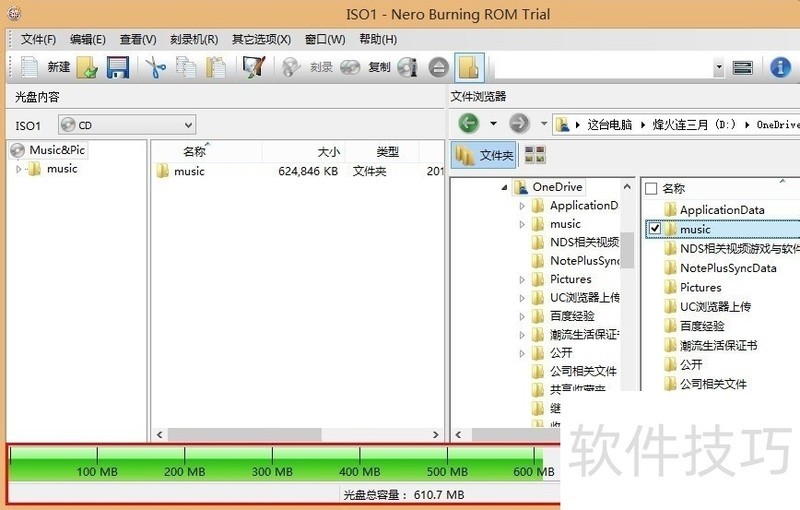Open the 窗口(W) menu
This screenshot has height=510, width=800.
[x=325, y=39]
